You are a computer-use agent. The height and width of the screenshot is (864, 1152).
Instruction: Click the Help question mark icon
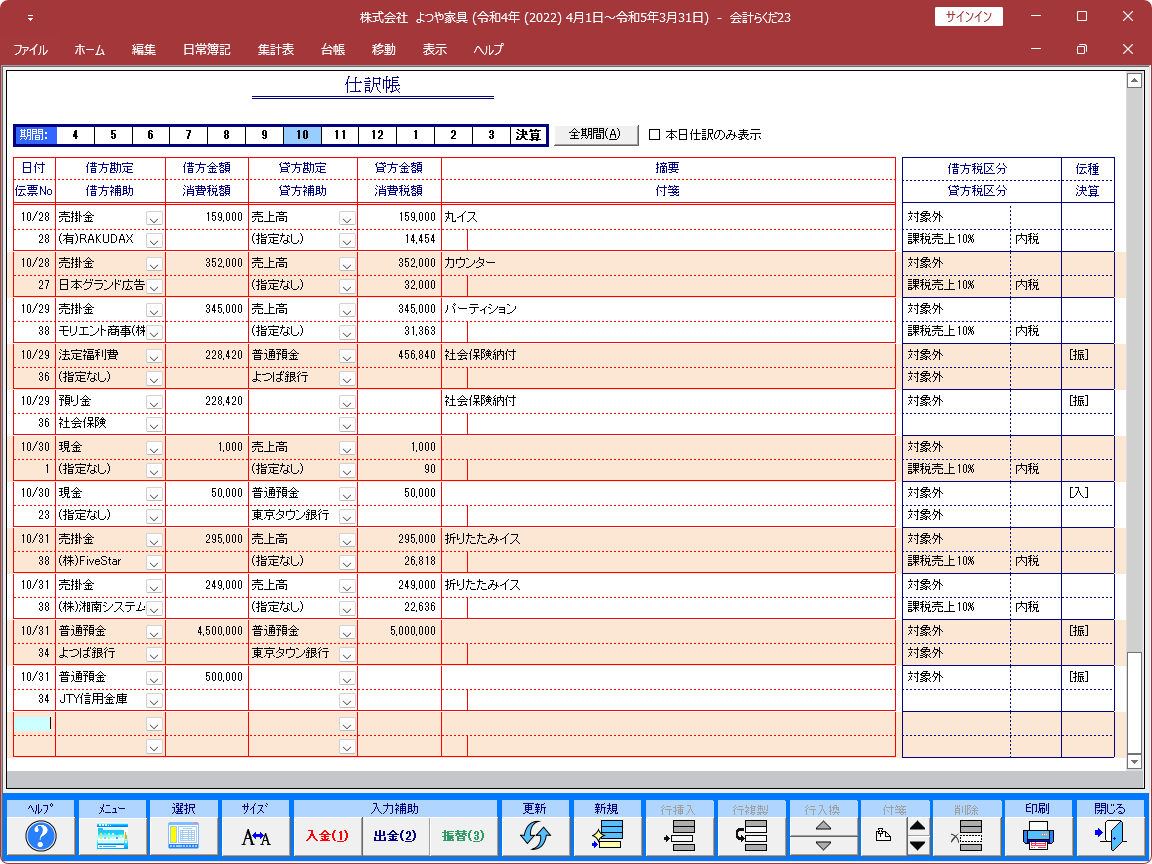point(40,836)
